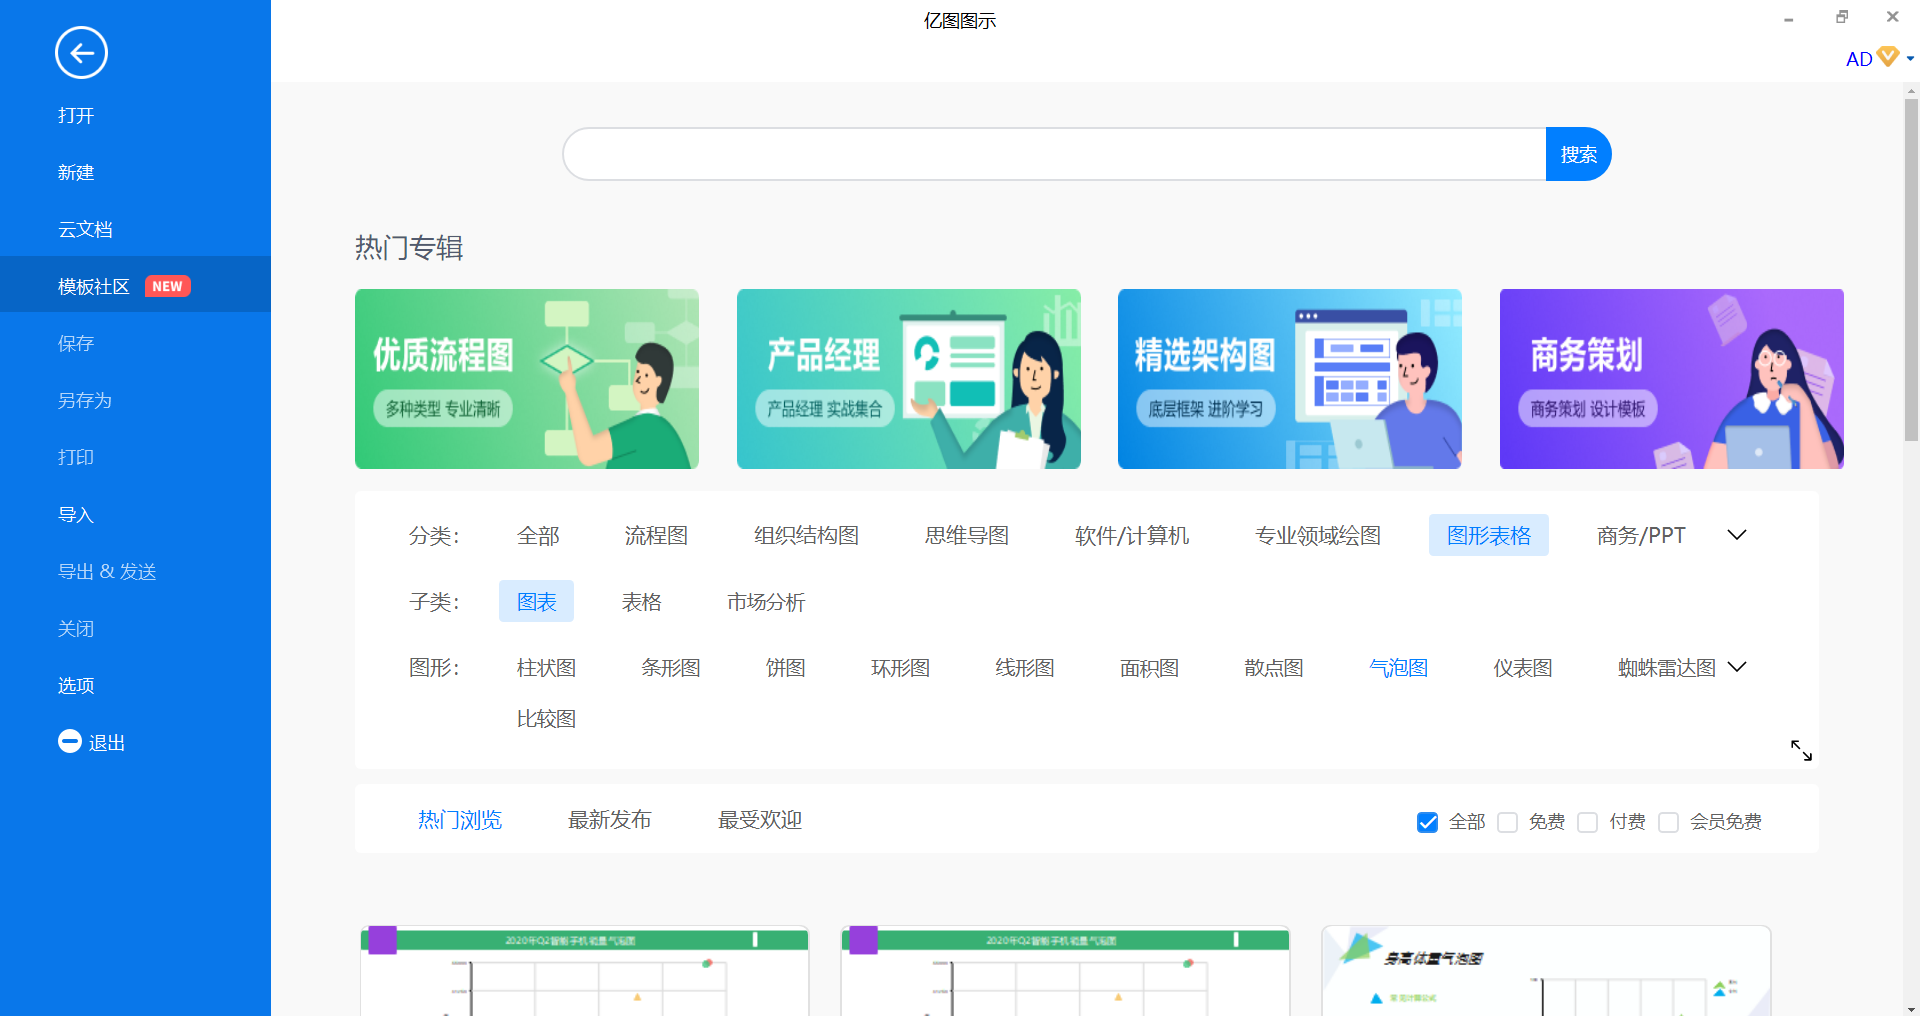Open the 产品经理 album banner

point(908,379)
